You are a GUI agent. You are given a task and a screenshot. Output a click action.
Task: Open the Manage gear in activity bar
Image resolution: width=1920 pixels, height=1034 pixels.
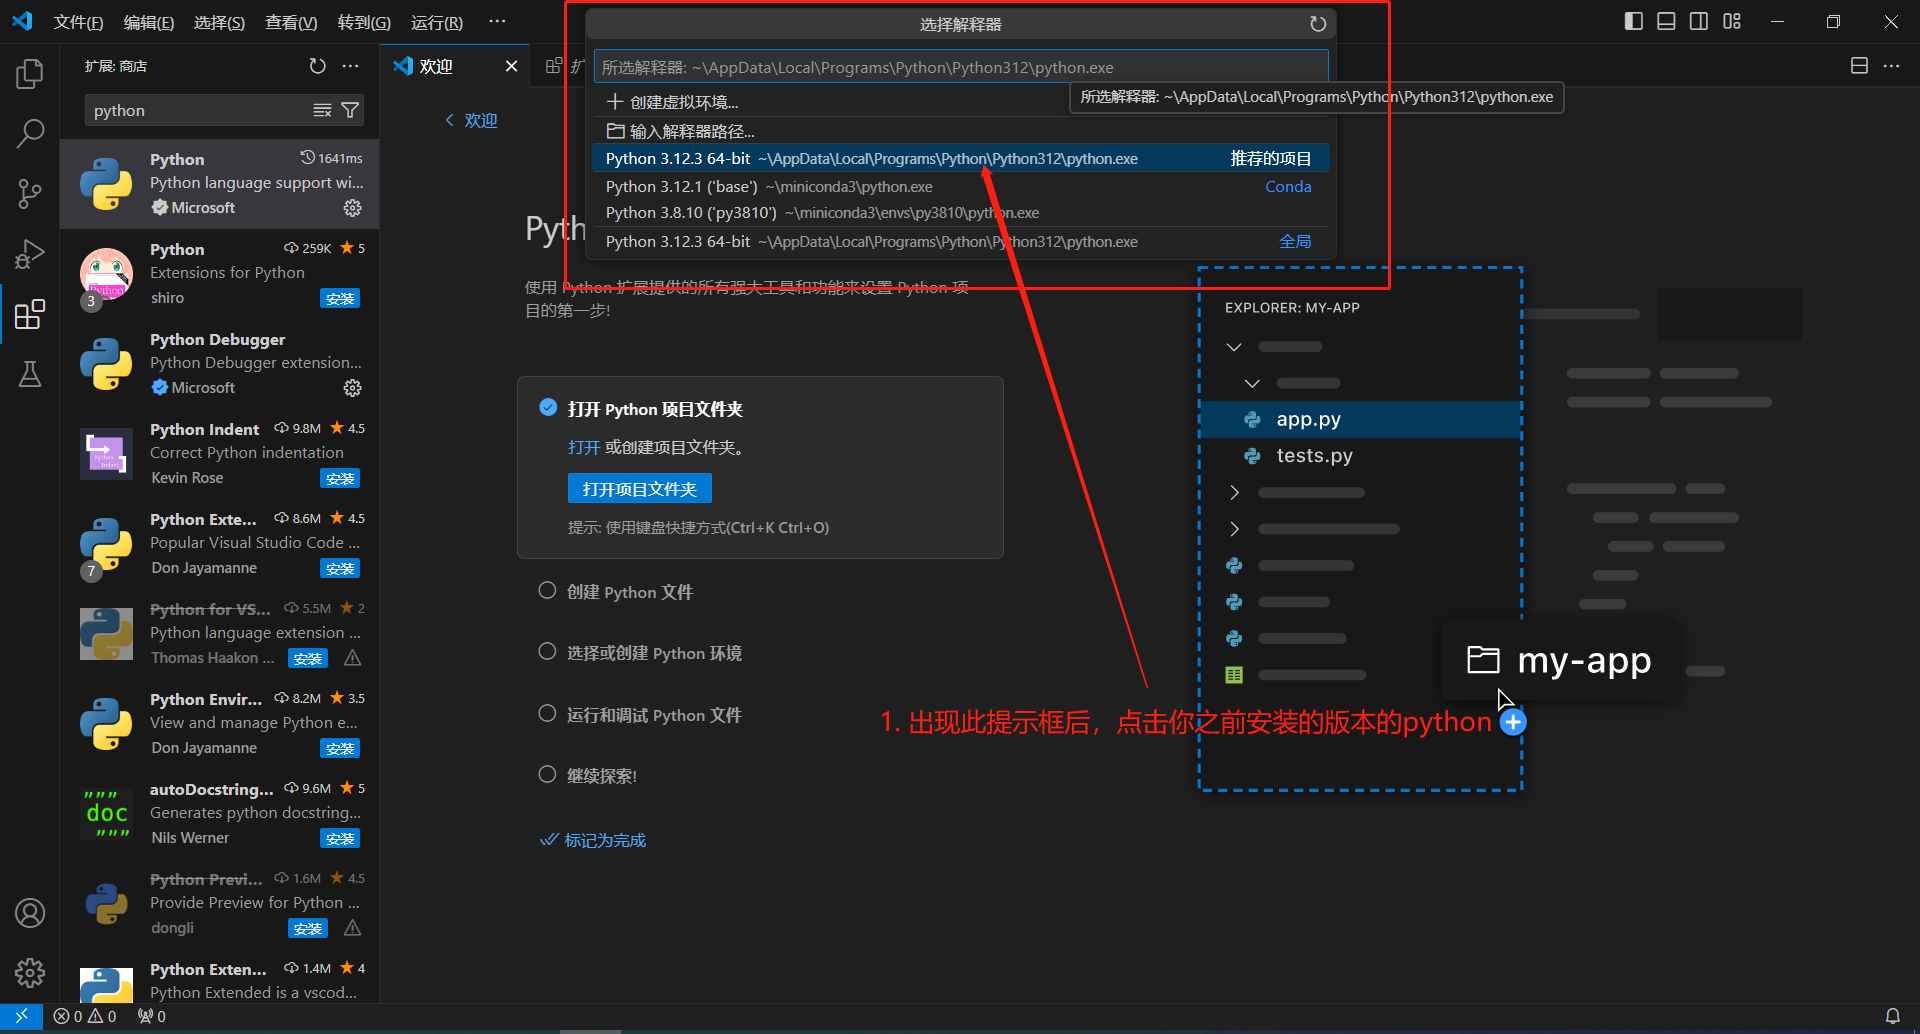(30, 972)
